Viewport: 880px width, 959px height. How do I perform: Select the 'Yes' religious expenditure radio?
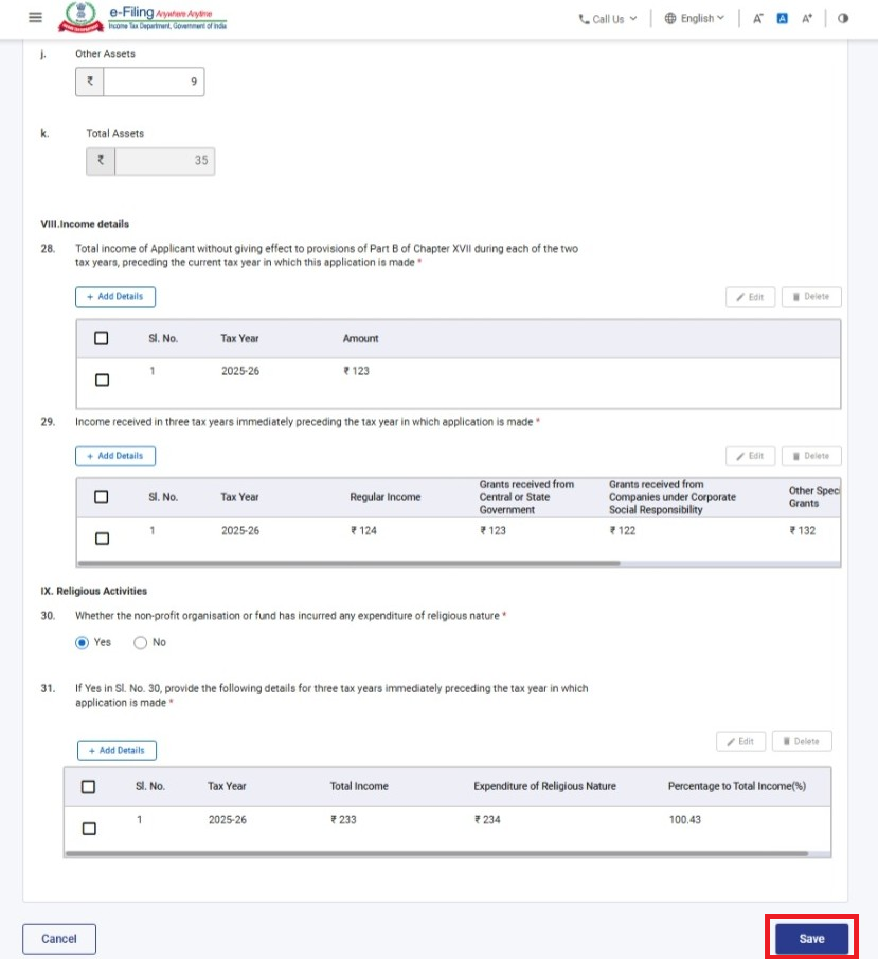click(82, 642)
